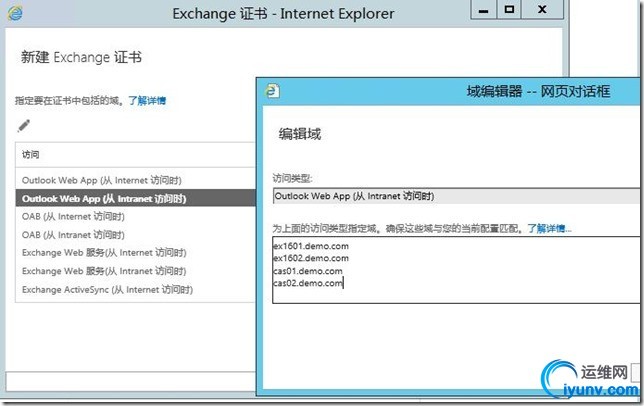Close the Exchange 证书 Internet Explorer window
644x406 pixels.
tap(542, 10)
